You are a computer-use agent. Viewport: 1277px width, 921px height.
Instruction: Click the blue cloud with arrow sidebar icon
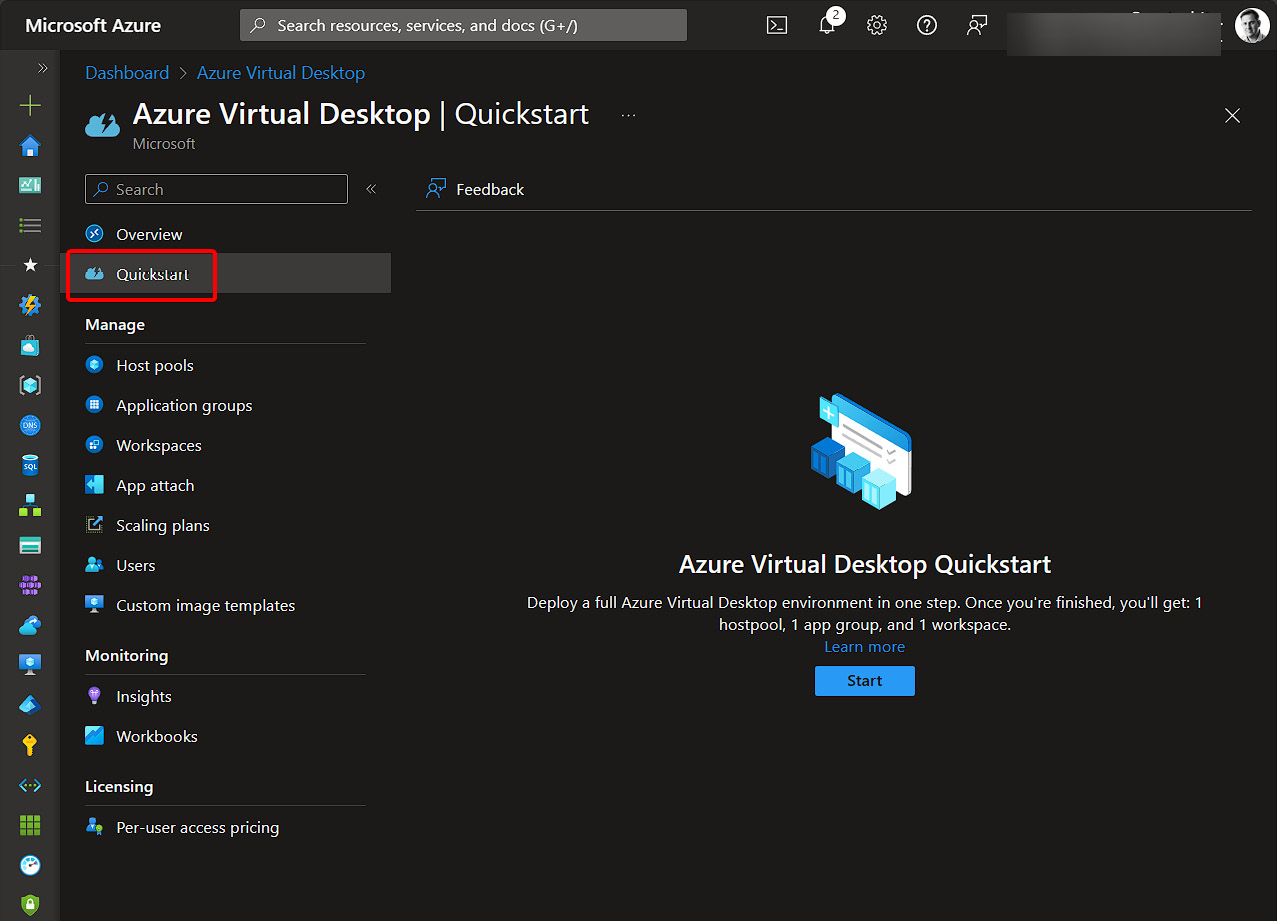[x=30, y=625]
